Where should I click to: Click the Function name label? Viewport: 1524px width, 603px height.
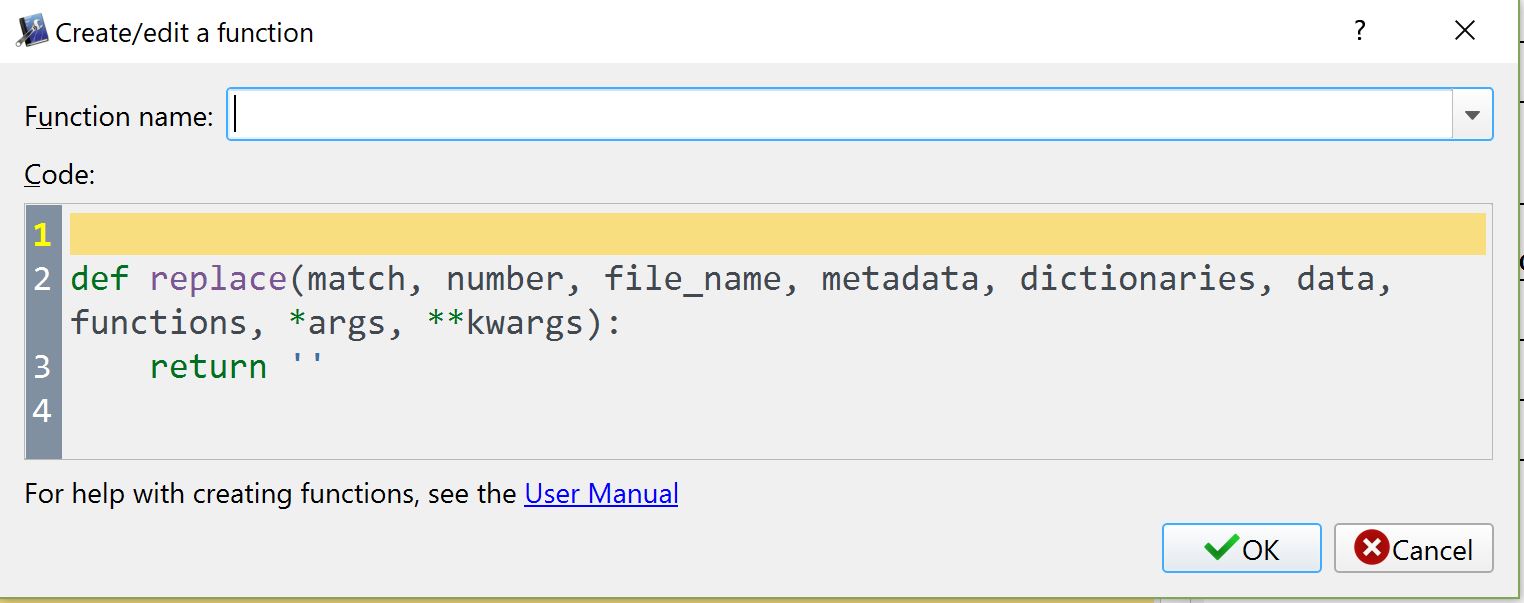(x=119, y=117)
